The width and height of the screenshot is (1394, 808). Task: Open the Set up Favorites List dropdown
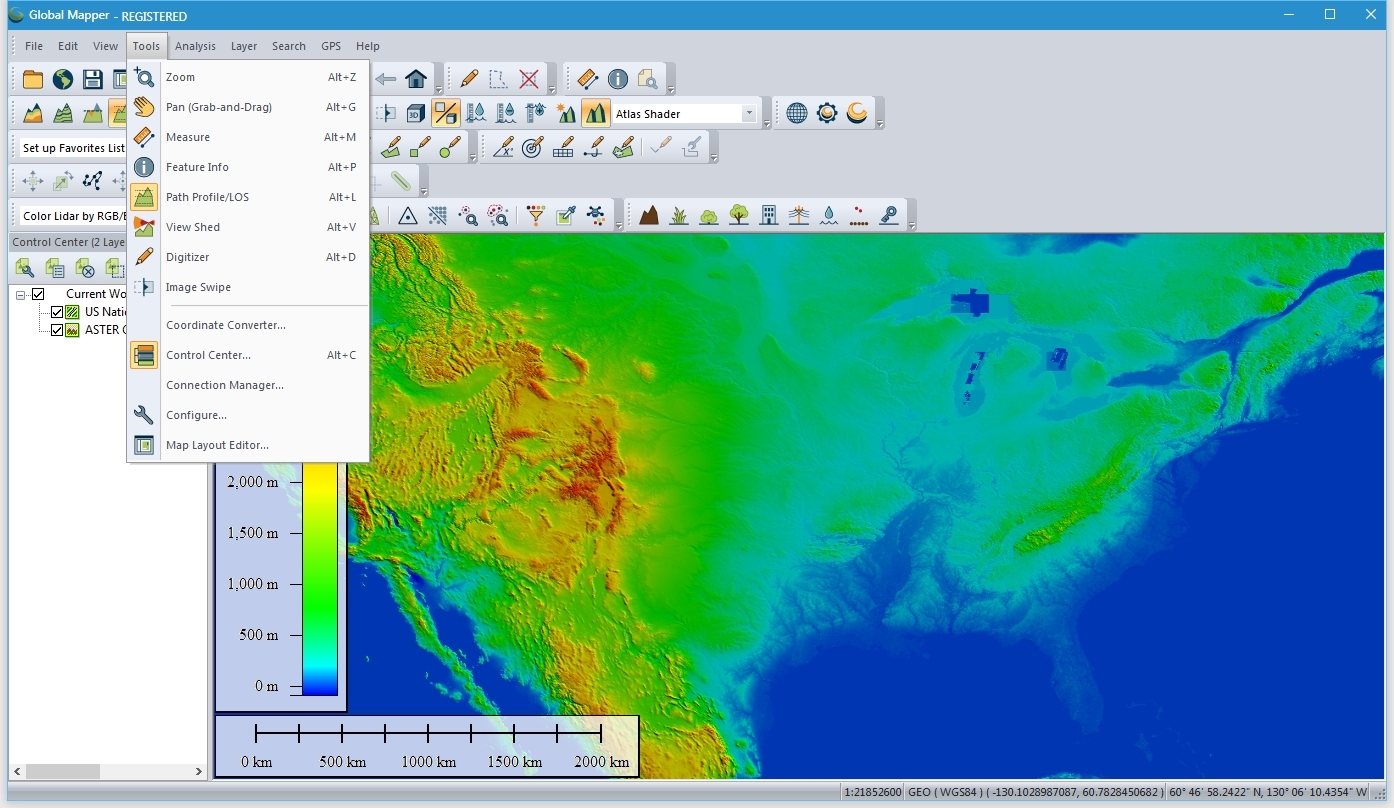[74, 148]
